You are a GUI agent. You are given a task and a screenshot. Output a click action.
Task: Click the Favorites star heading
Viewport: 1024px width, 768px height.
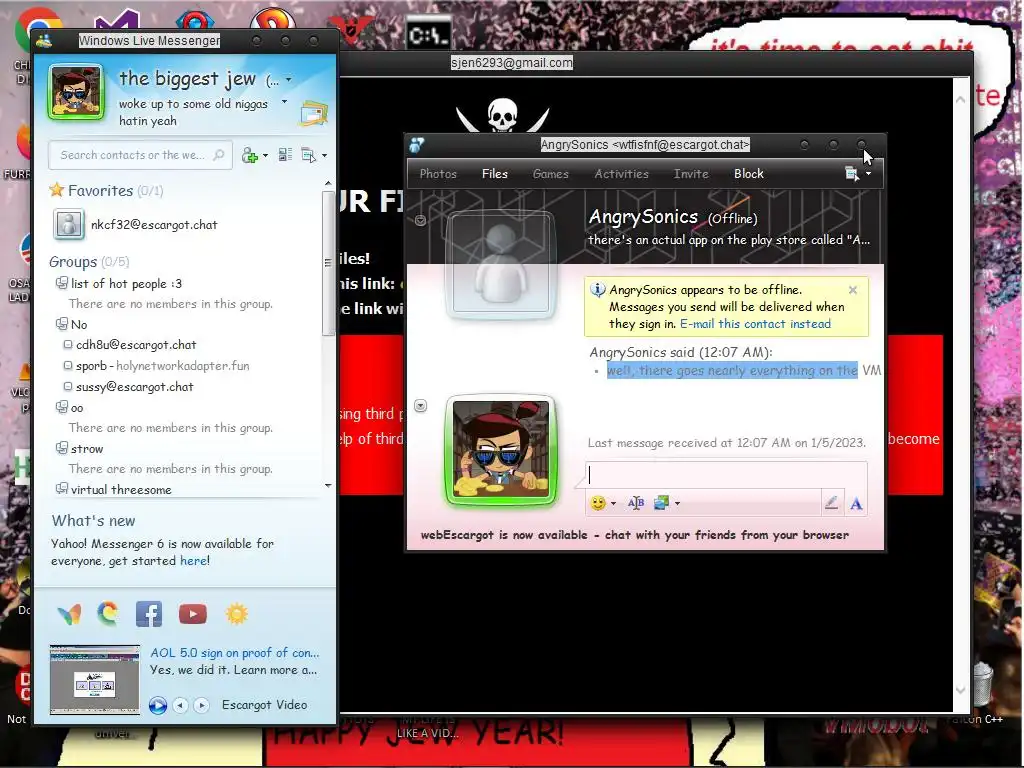tap(106, 191)
